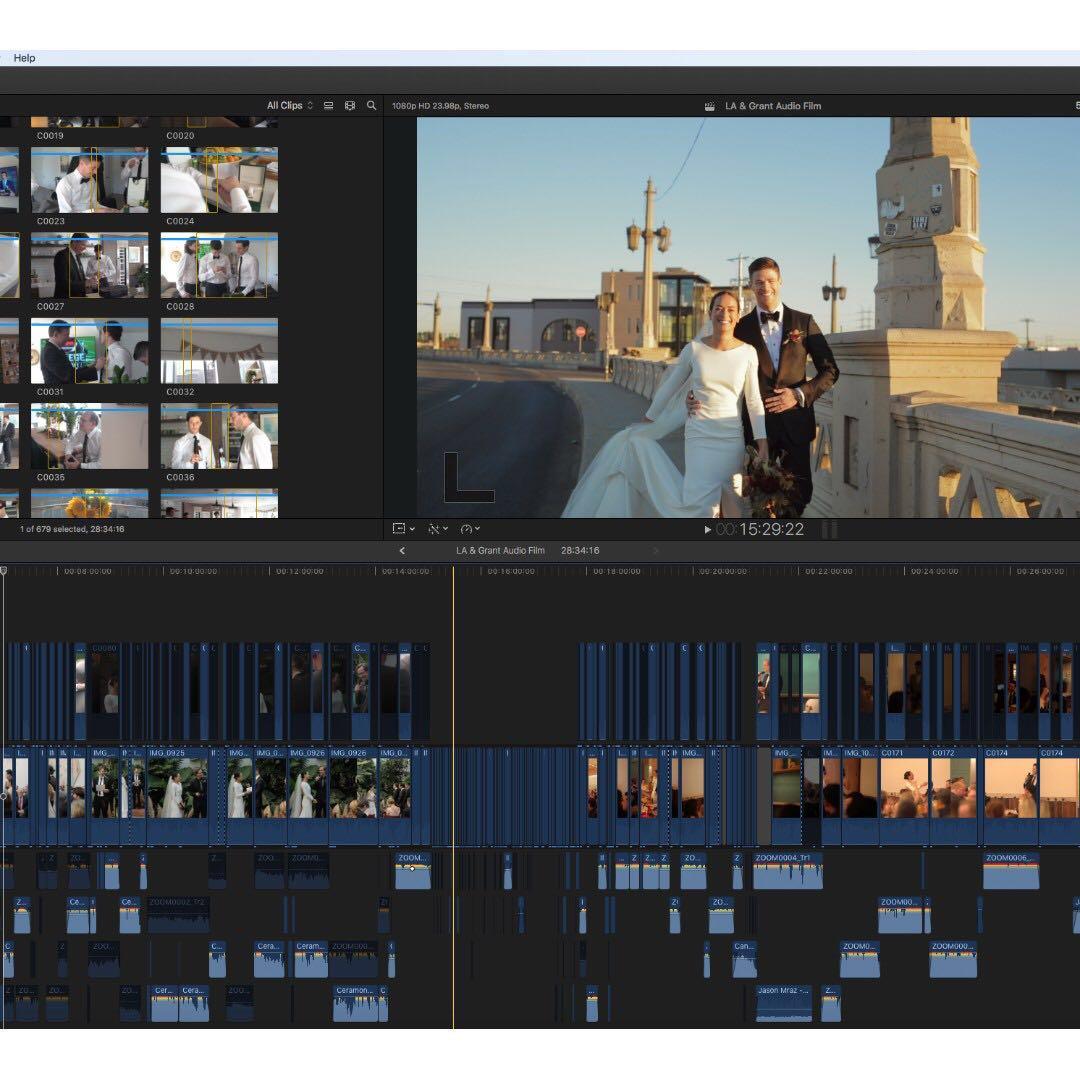
Task: Click the C0080 connected clip above storyline
Action: 104,692
